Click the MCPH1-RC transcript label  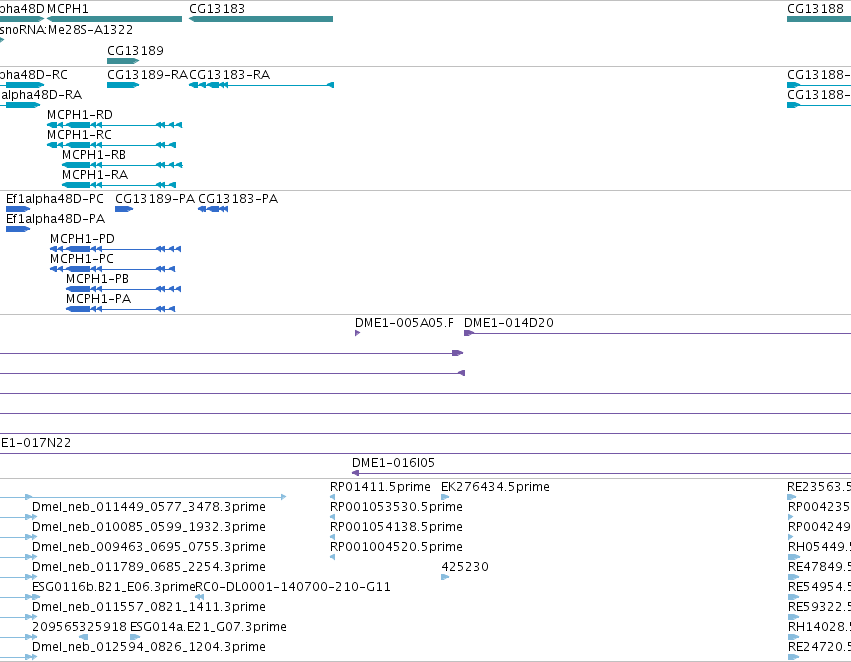[79, 135]
